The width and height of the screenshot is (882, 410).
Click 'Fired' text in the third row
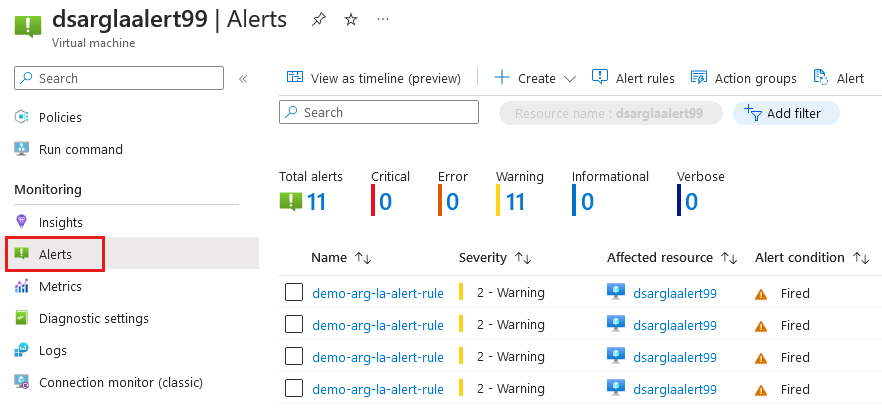pyautogui.click(x=795, y=358)
